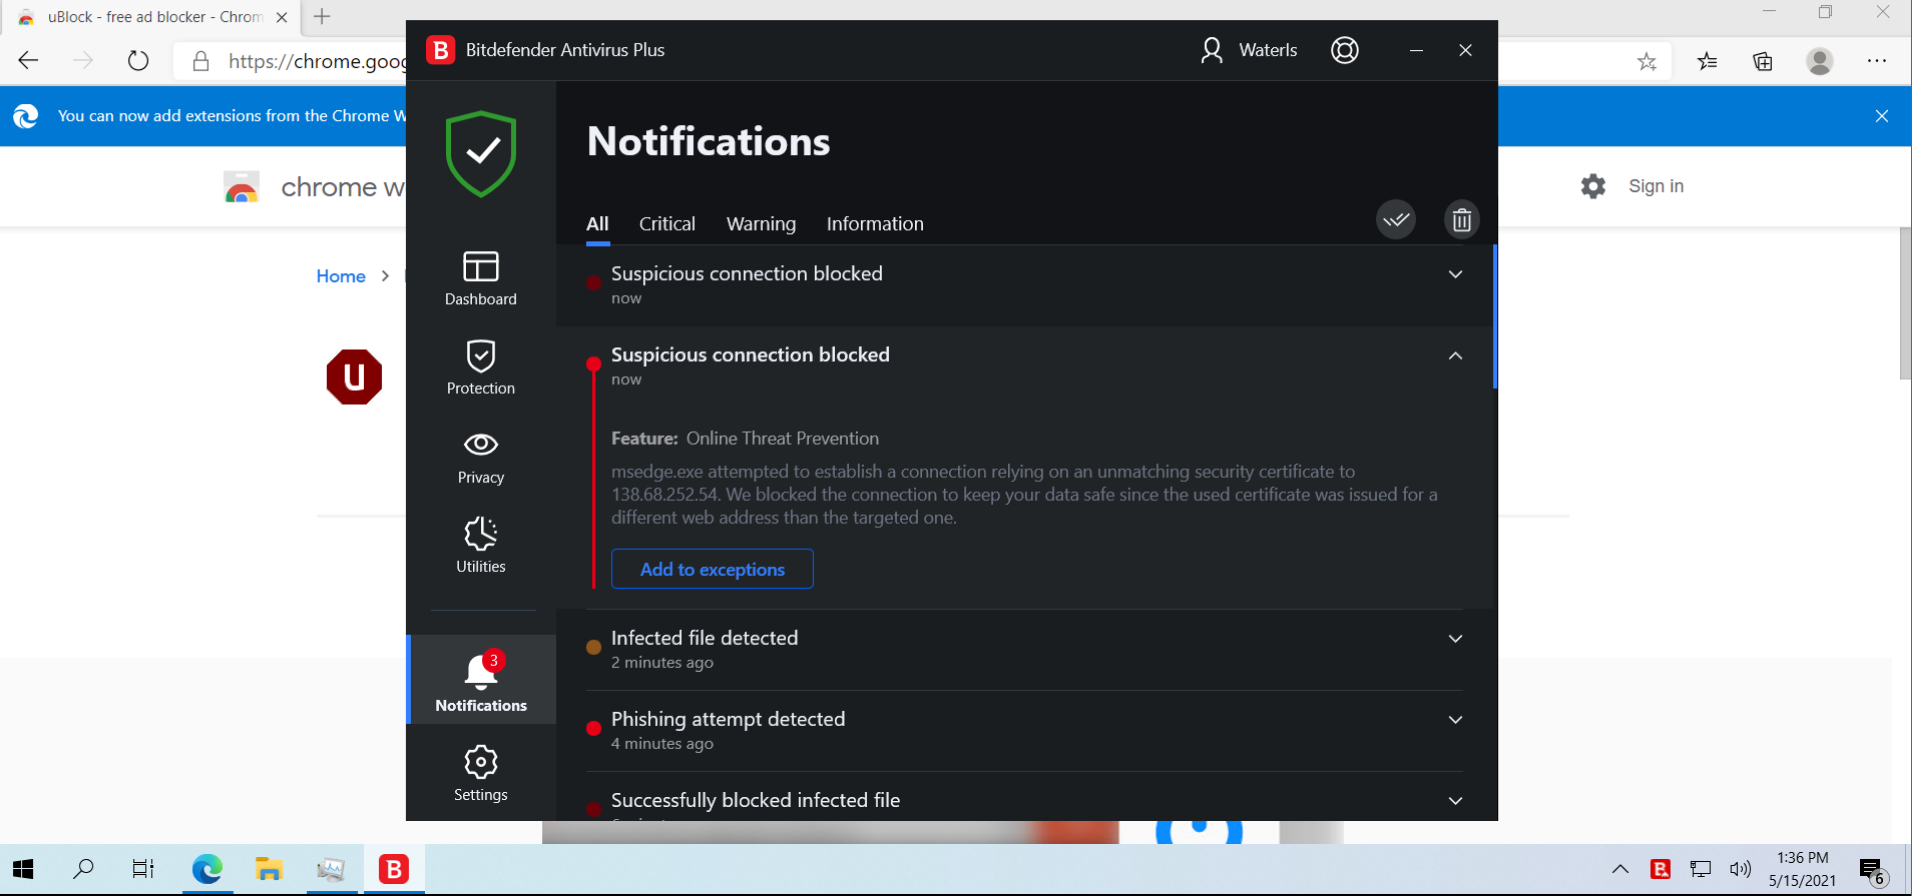Screen dimensions: 1912x896
Task: Click the Bitdefender B logo in title bar
Action: tap(440, 50)
